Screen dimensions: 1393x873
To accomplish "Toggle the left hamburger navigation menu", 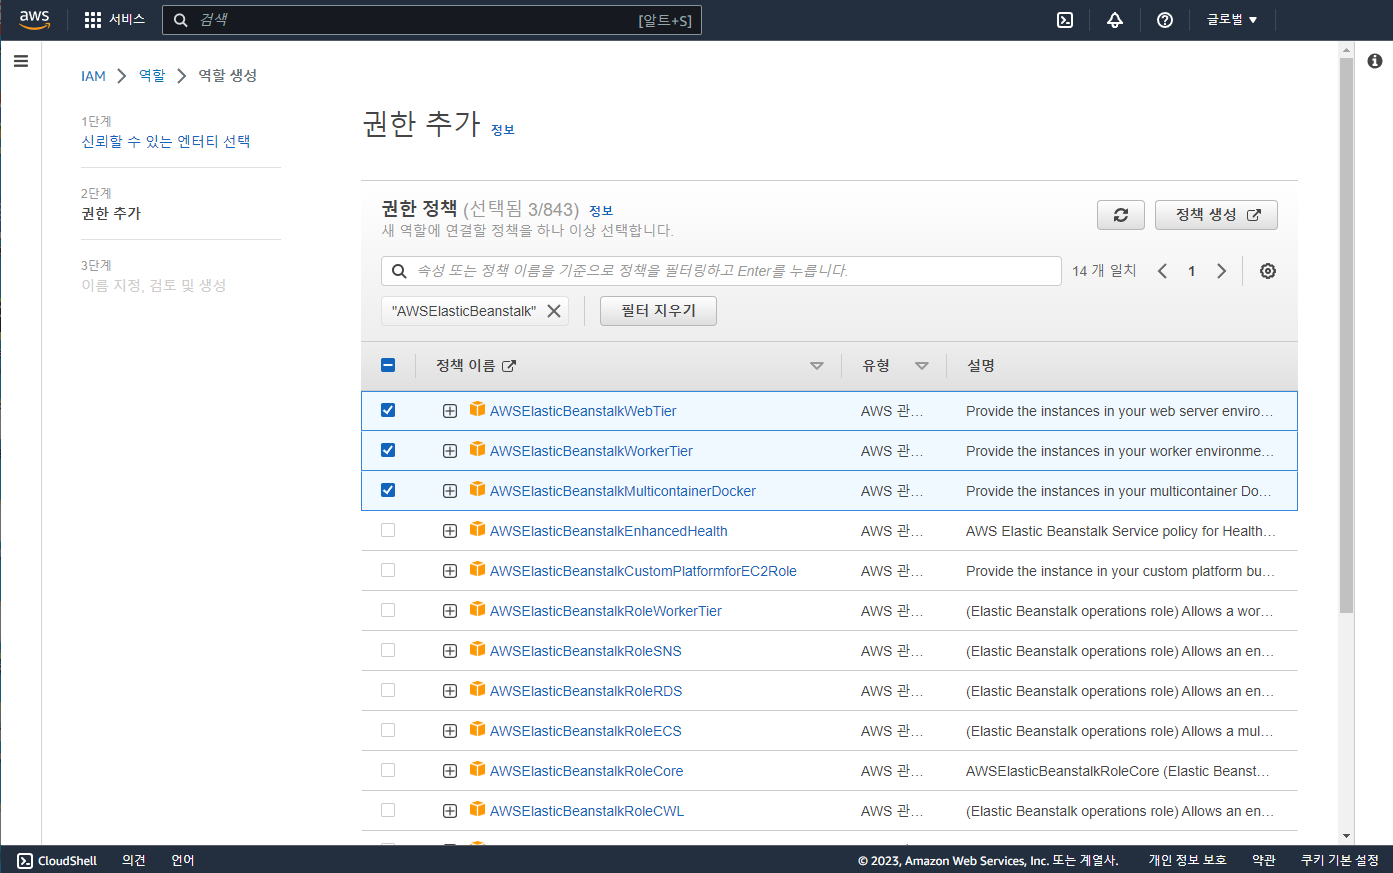I will (21, 61).
